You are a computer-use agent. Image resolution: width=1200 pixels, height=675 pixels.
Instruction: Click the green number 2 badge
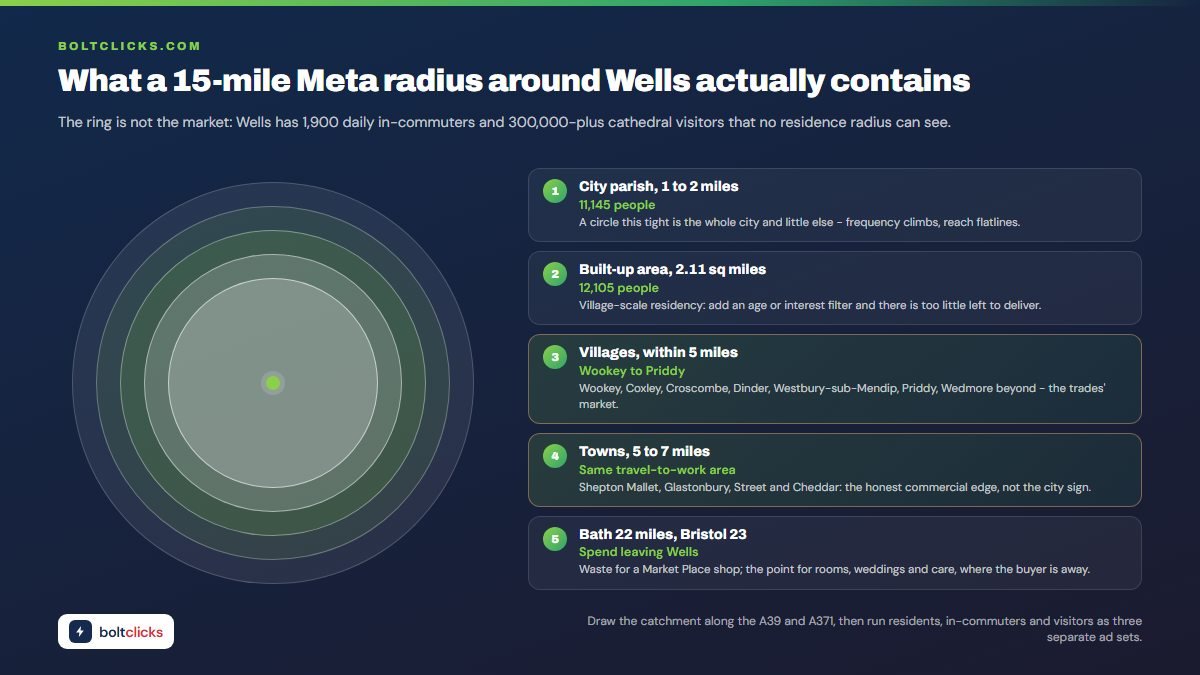coord(554,274)
